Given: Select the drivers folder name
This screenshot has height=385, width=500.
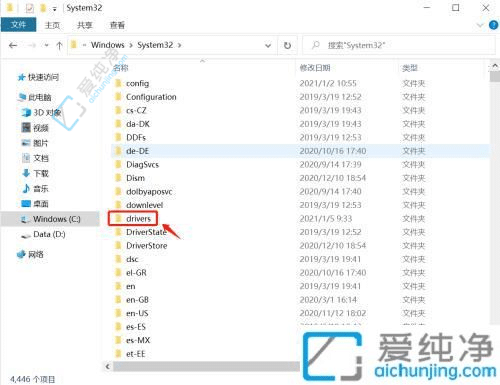Looking at the screenshot, I should tap(138, 219).
